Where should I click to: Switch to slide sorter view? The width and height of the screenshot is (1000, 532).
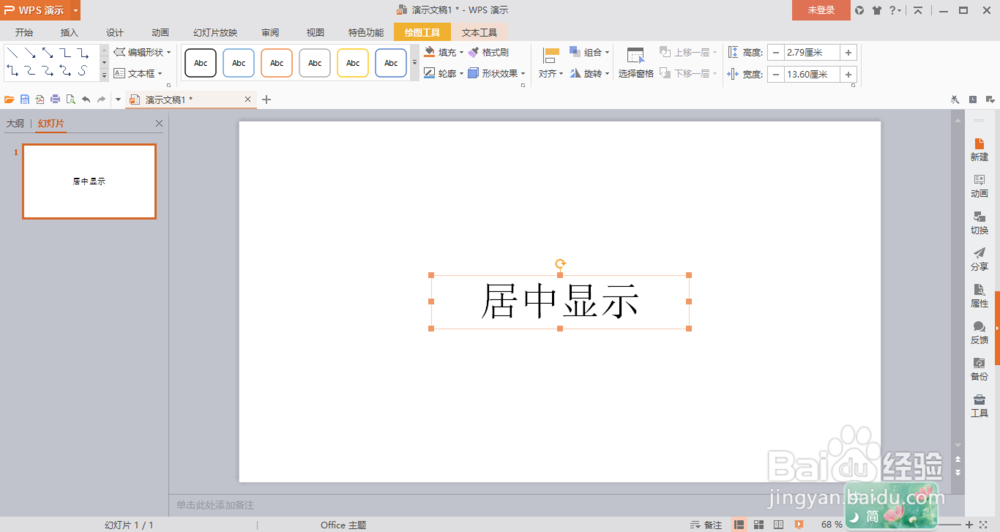[x=759, y=524]
